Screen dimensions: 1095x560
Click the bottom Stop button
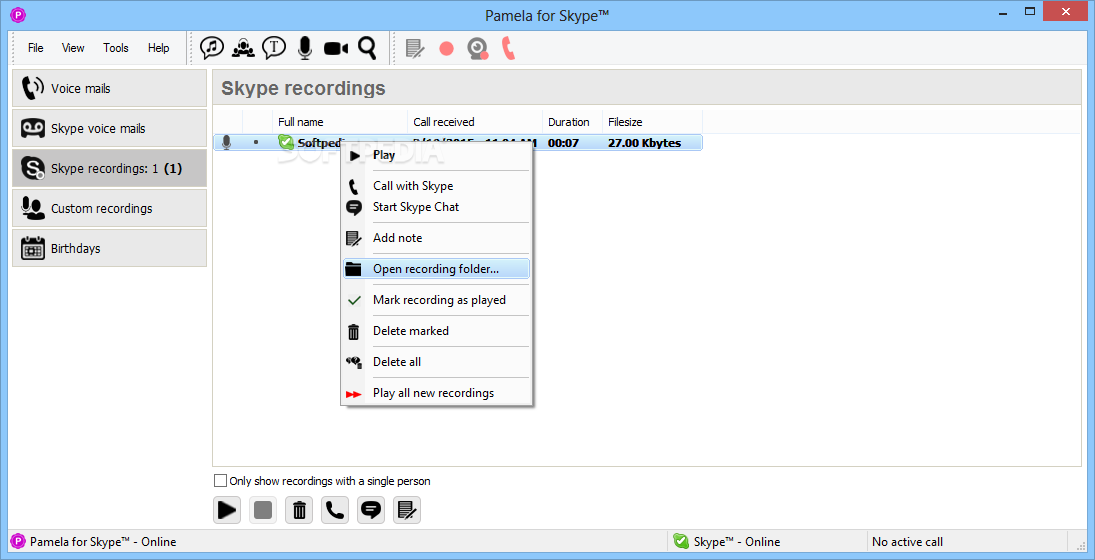click(x=263, y=510)
